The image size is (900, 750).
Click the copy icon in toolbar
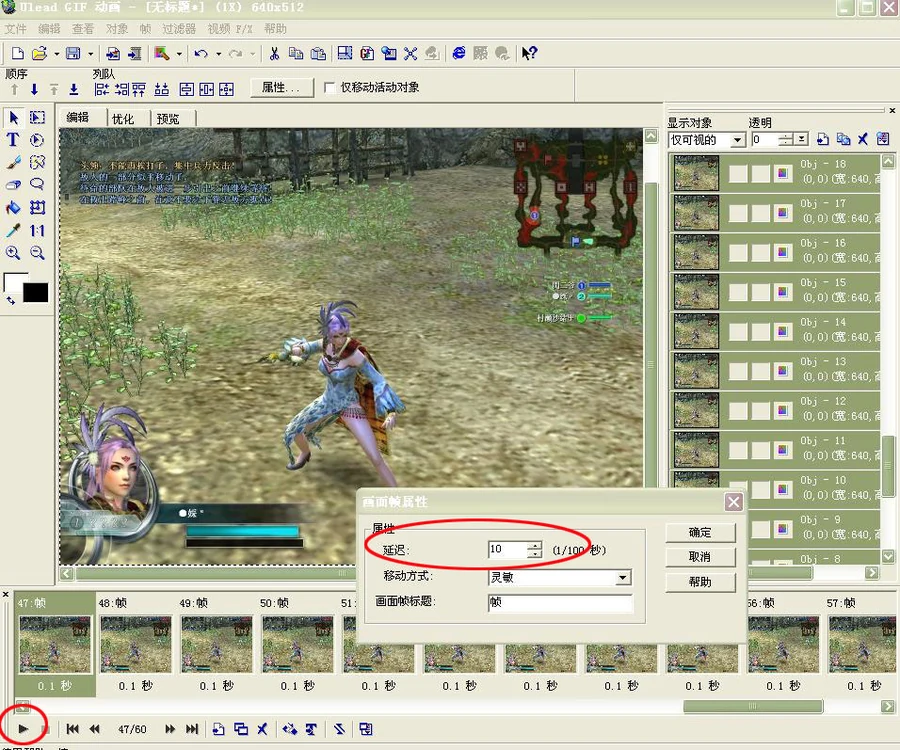(296, 53)
